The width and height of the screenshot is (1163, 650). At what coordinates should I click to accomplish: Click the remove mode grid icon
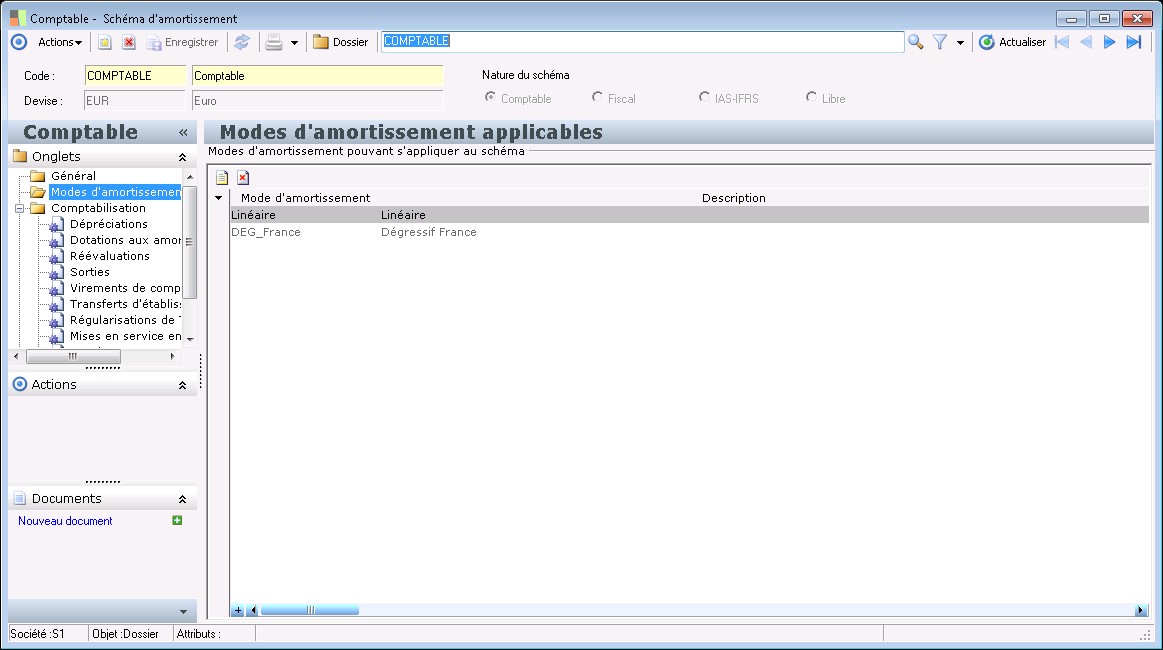coord(243,177)
